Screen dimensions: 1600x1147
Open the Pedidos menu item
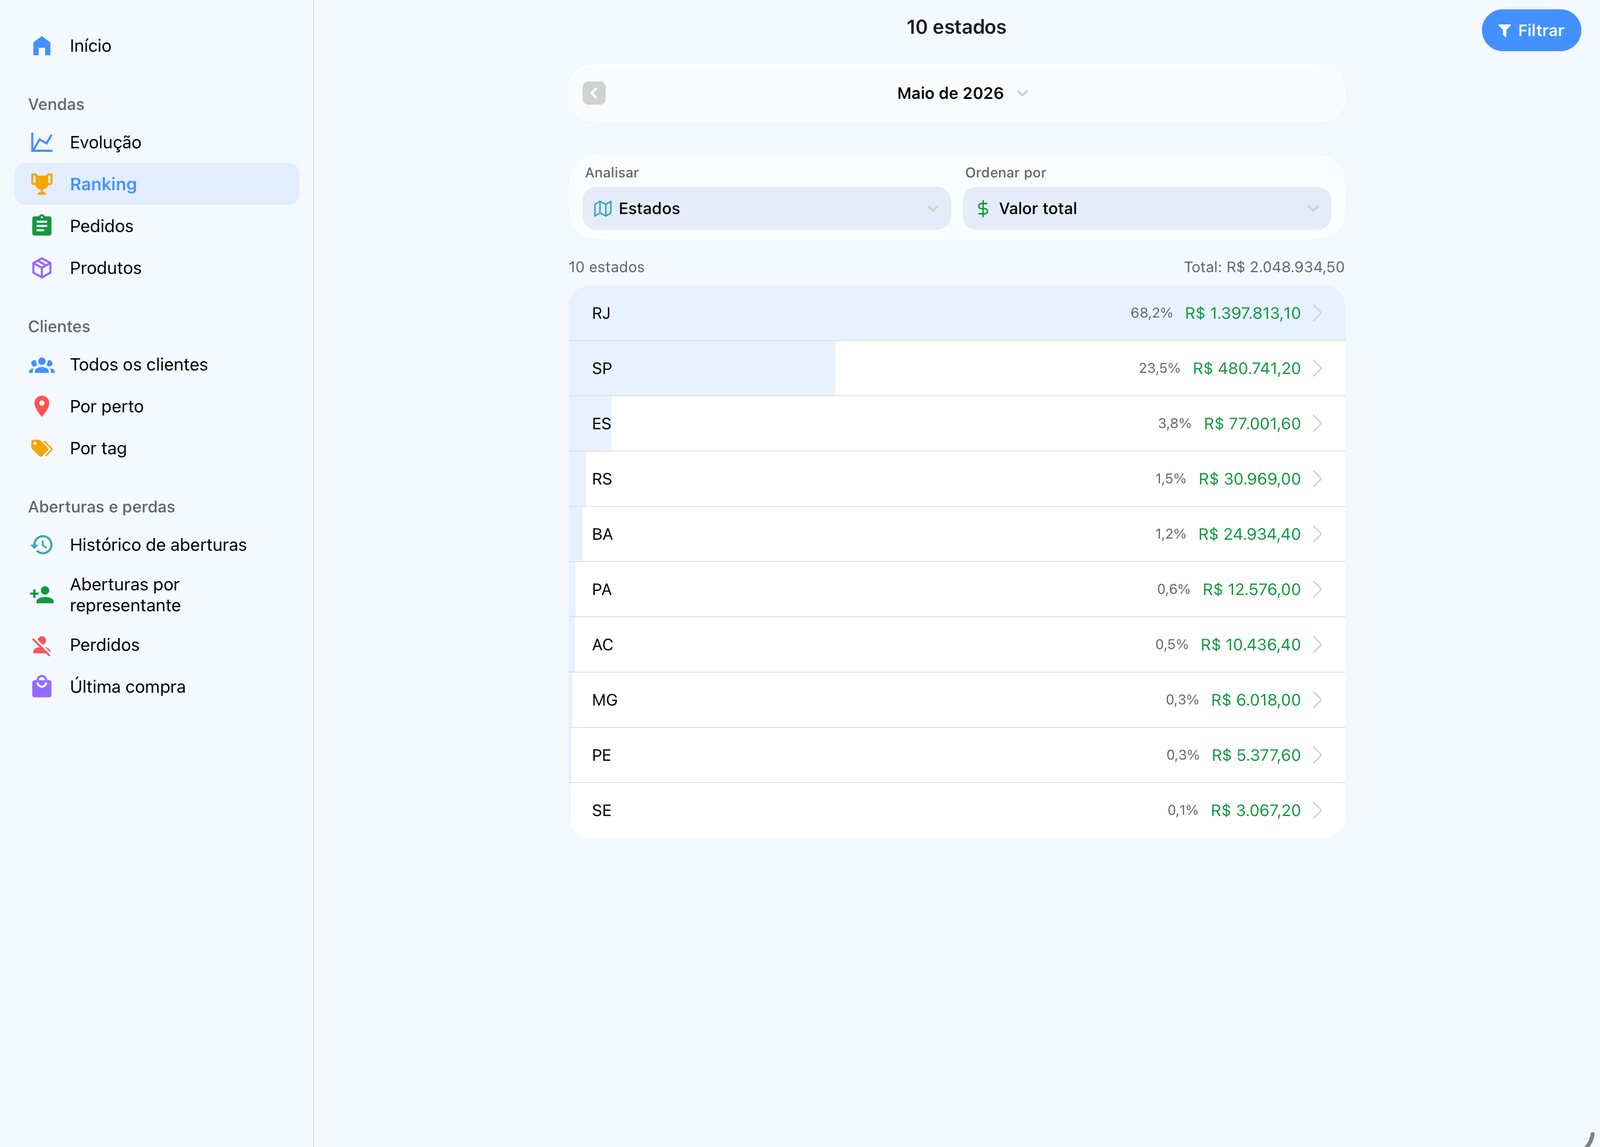tap(157, 226)
